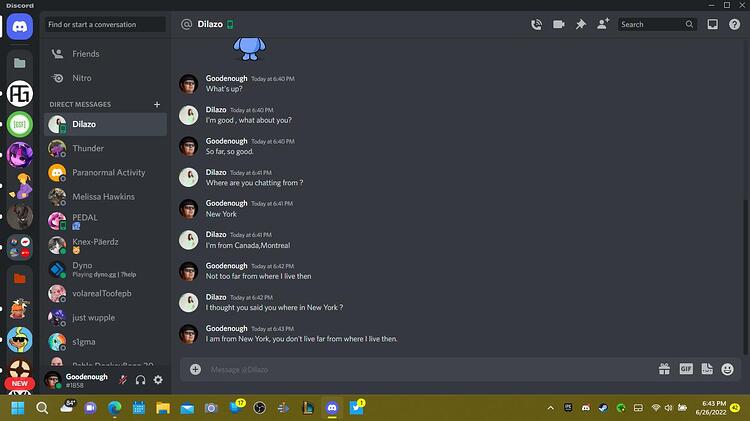
Task: Click Dilazo username on Canada, Montreal message
Action: pyautogui.click(x=216, y=234)
